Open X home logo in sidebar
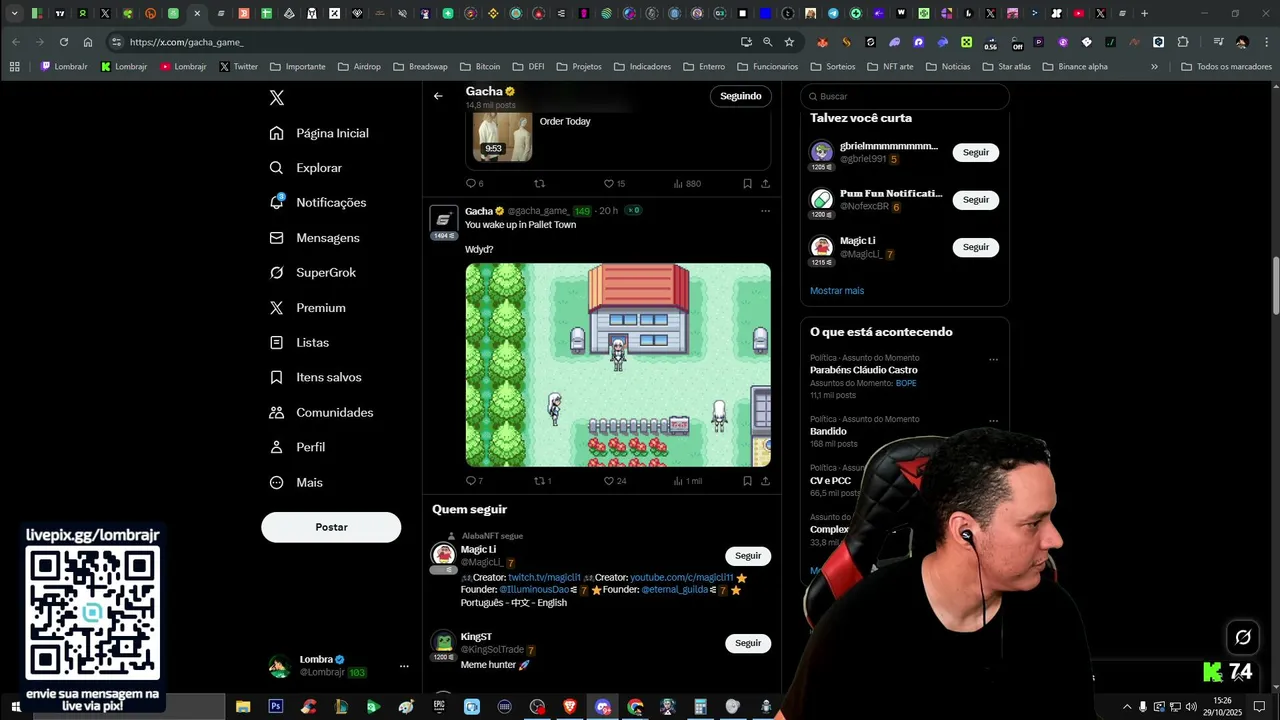Image resolution: width=1280 pixels, height=720 pixels. tap(277, 98)
